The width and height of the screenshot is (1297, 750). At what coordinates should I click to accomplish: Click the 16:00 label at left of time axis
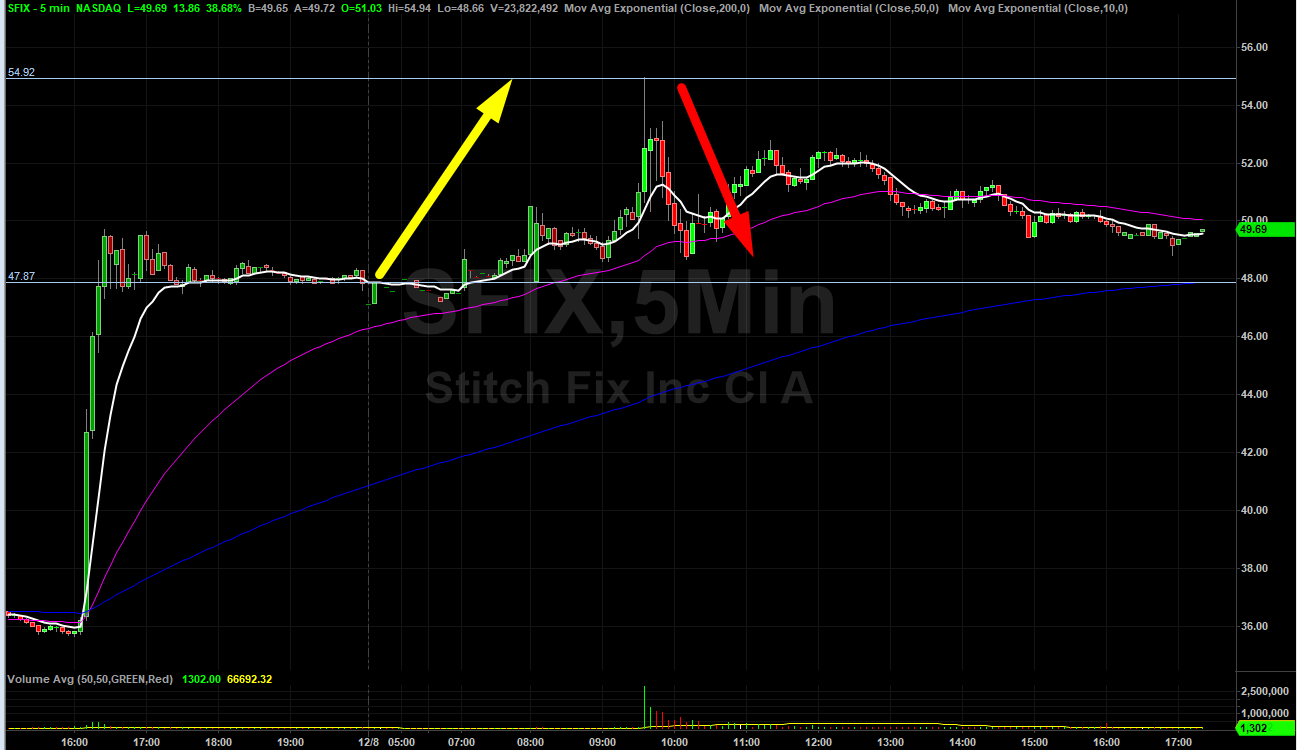(75, 743)
